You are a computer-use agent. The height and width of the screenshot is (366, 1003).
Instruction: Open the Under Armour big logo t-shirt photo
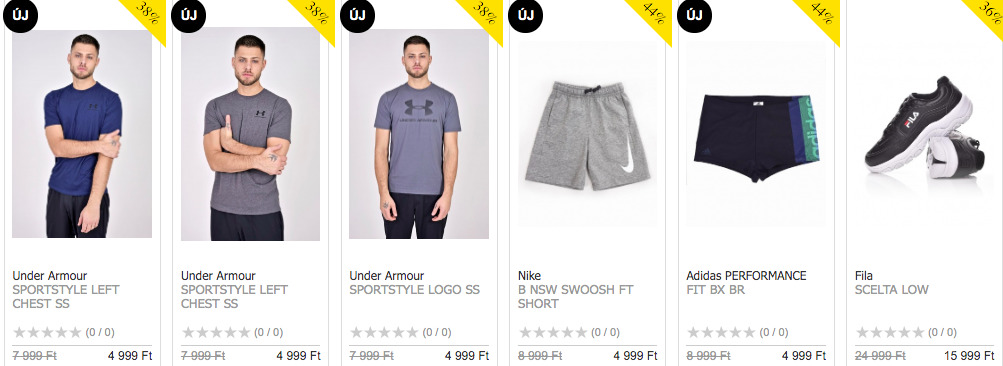click(x=419, y=134)
